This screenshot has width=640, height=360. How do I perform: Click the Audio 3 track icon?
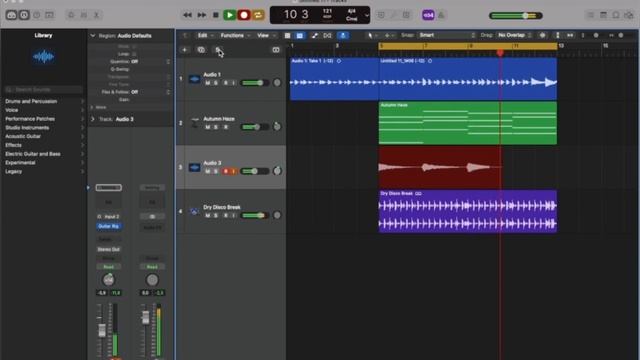click(195, 167)
